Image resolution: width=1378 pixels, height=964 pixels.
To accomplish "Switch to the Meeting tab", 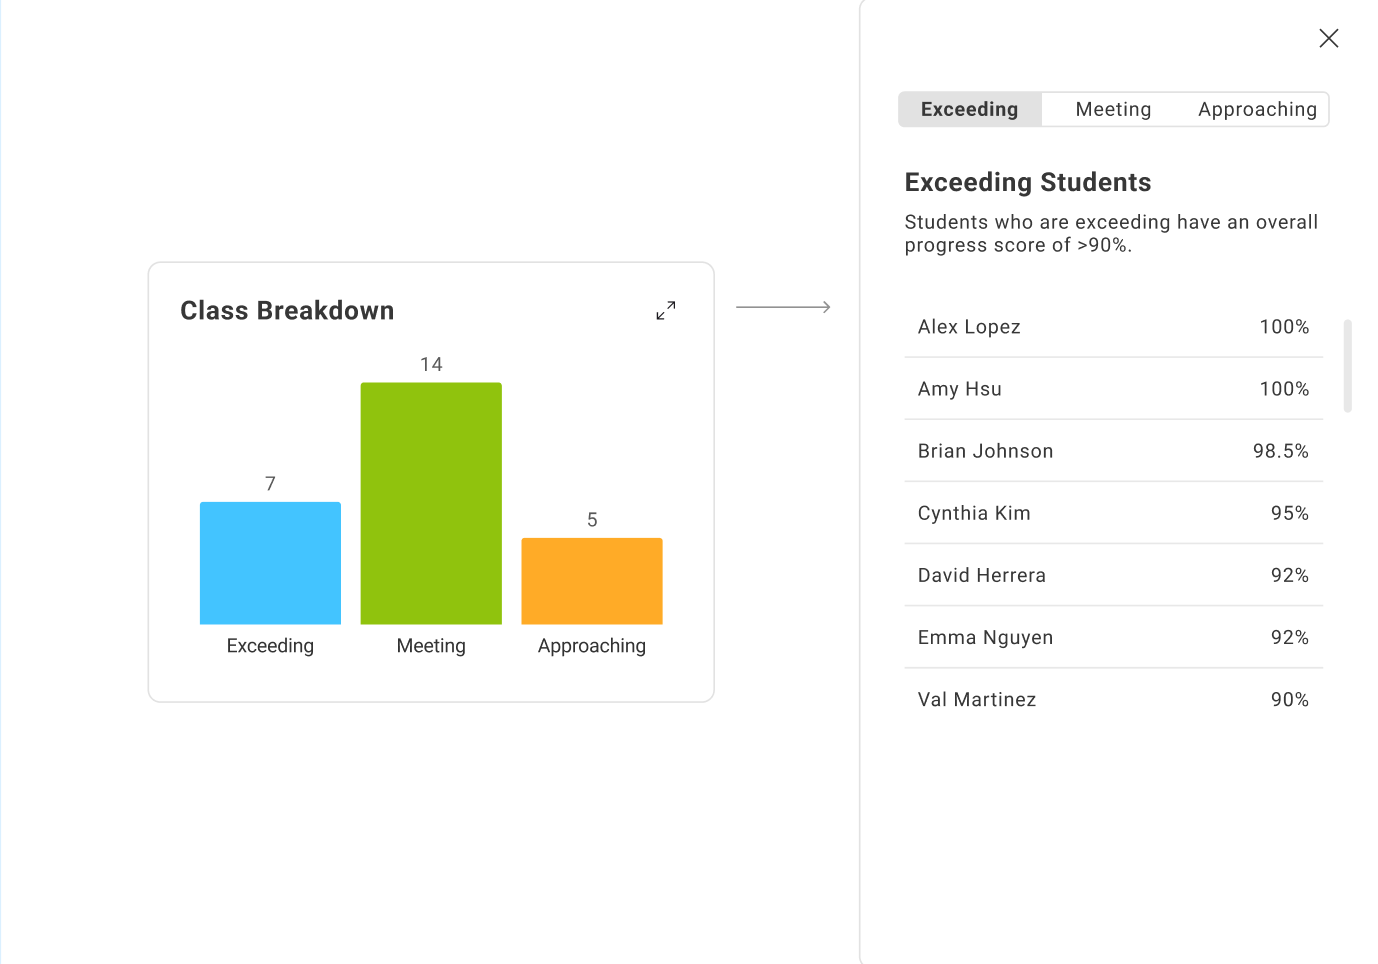I will 1113,109.
